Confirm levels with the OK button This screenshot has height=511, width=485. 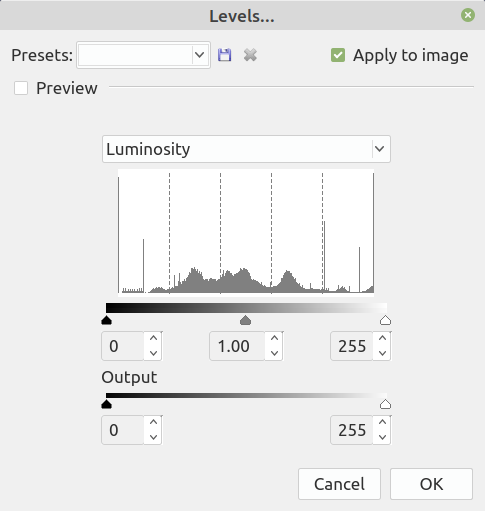[x=431, y=484]
